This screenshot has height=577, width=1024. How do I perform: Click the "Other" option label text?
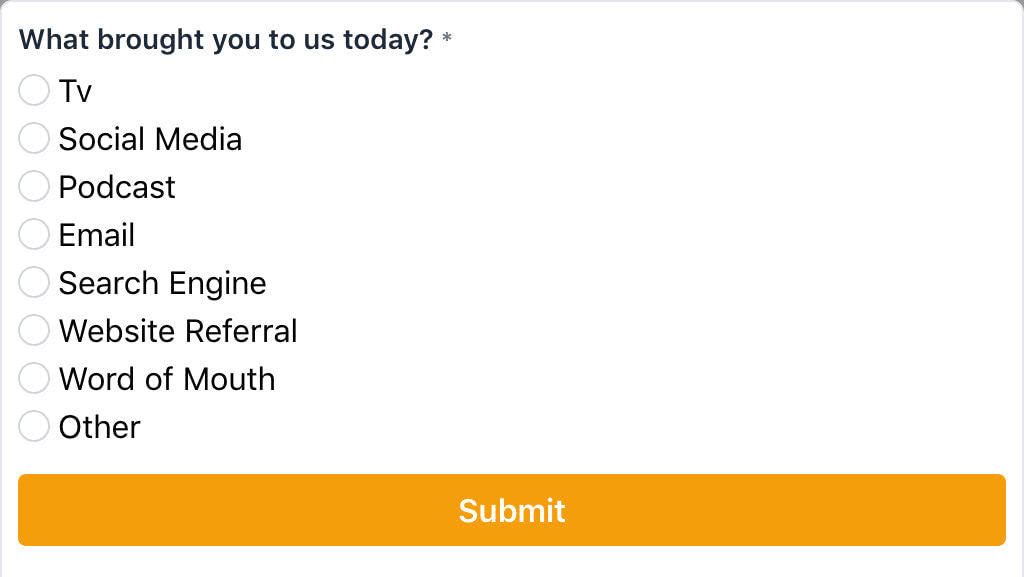pos(99,427)
